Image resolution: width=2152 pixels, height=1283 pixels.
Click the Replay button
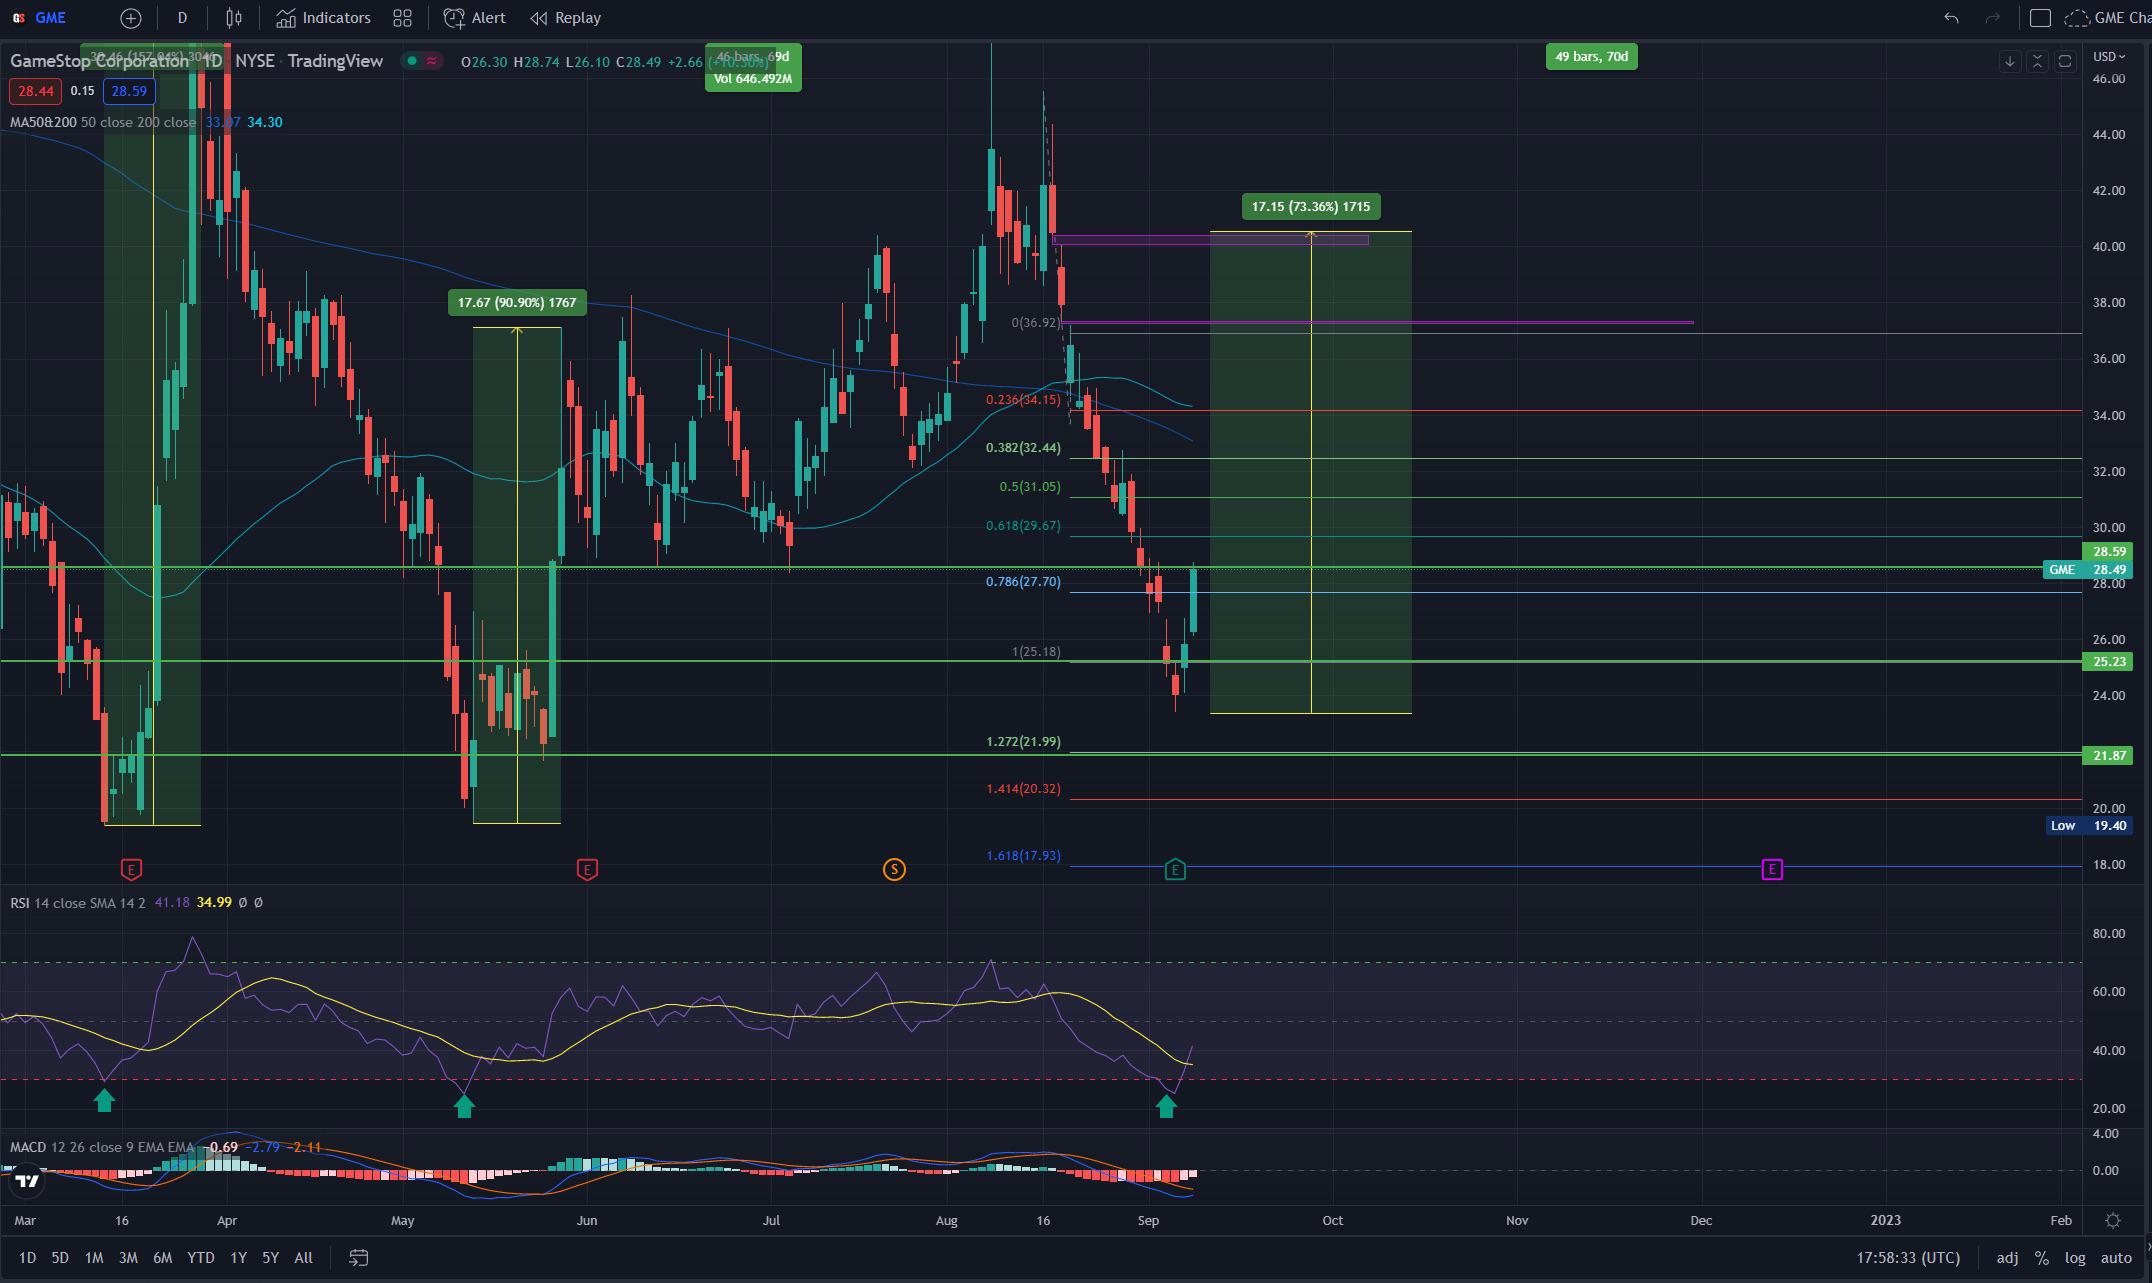click(565, 18)
